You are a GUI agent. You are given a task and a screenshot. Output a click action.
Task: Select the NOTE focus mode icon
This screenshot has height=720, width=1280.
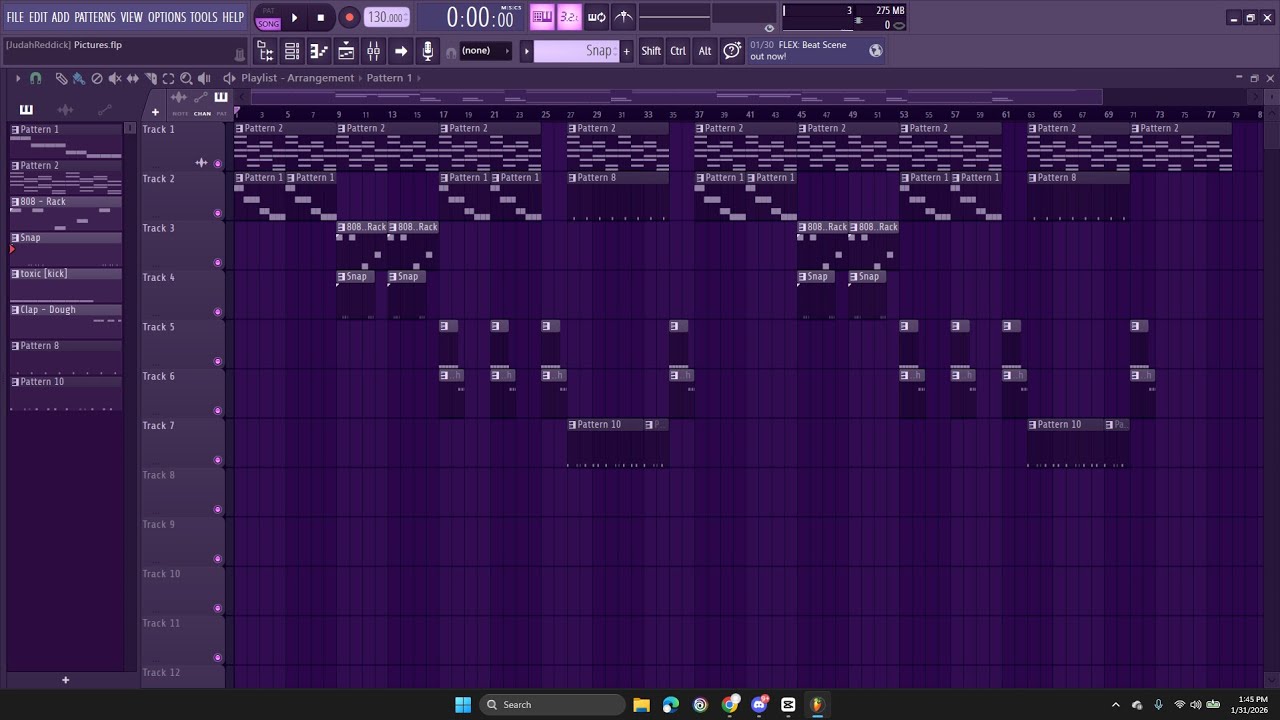180,113
